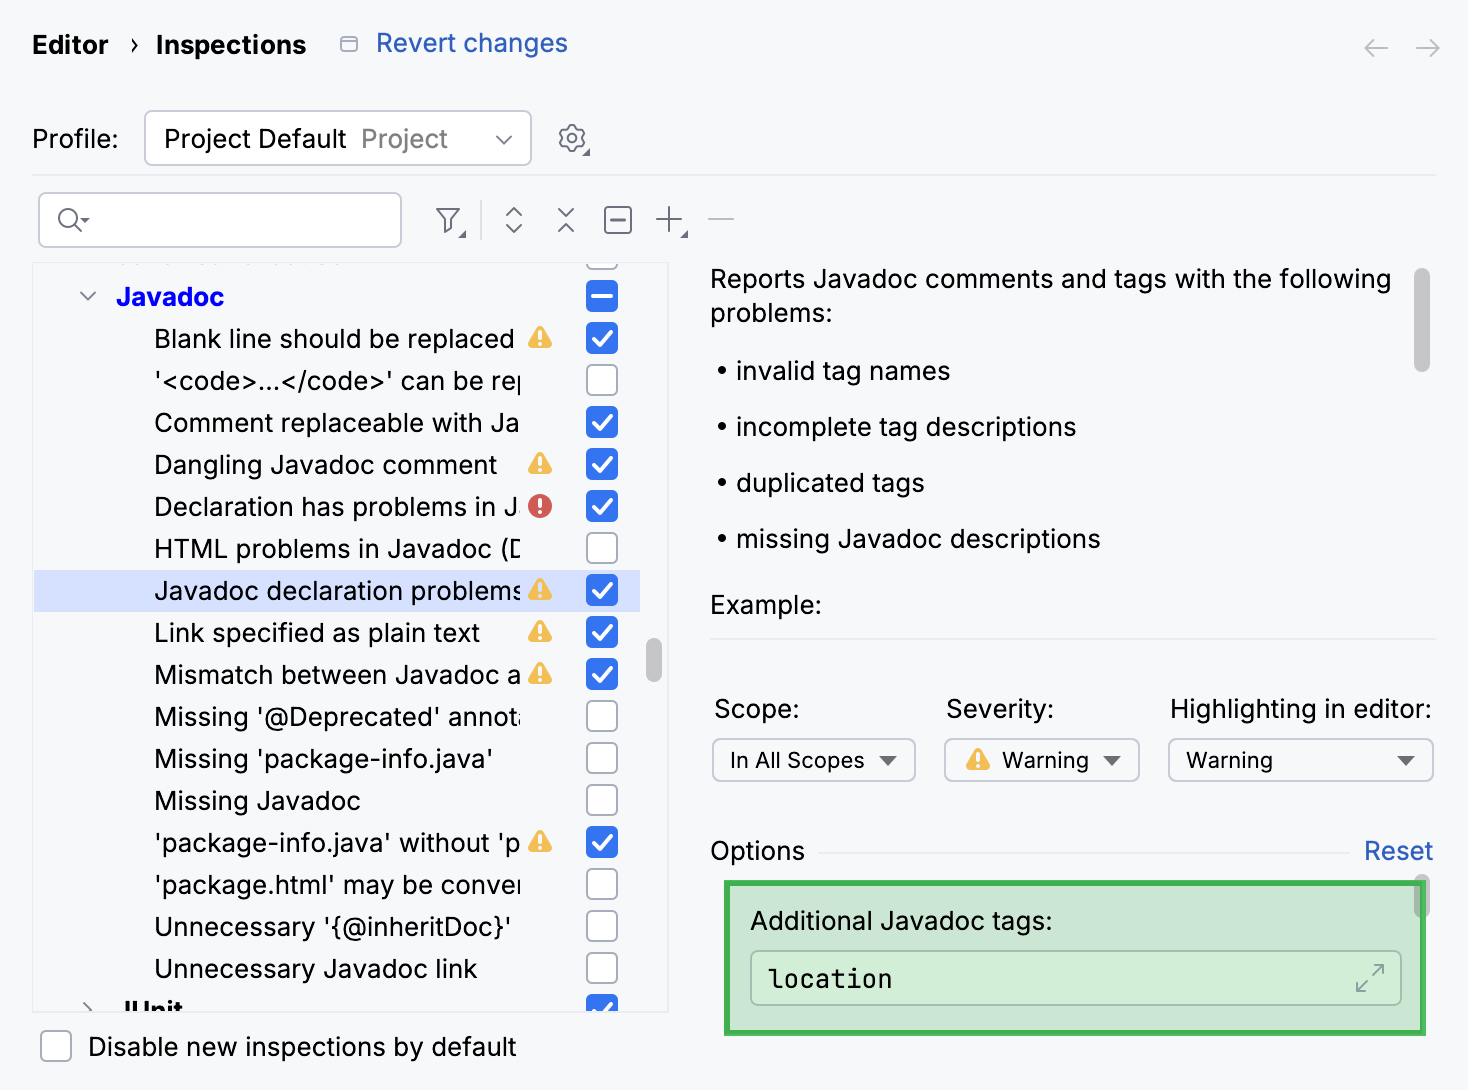
Task: Check 'Disable new inspections by default'
Action: tap(55, 1046)
